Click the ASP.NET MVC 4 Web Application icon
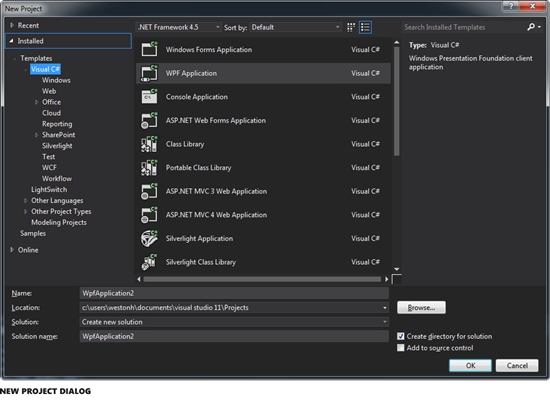 point(149,215)
